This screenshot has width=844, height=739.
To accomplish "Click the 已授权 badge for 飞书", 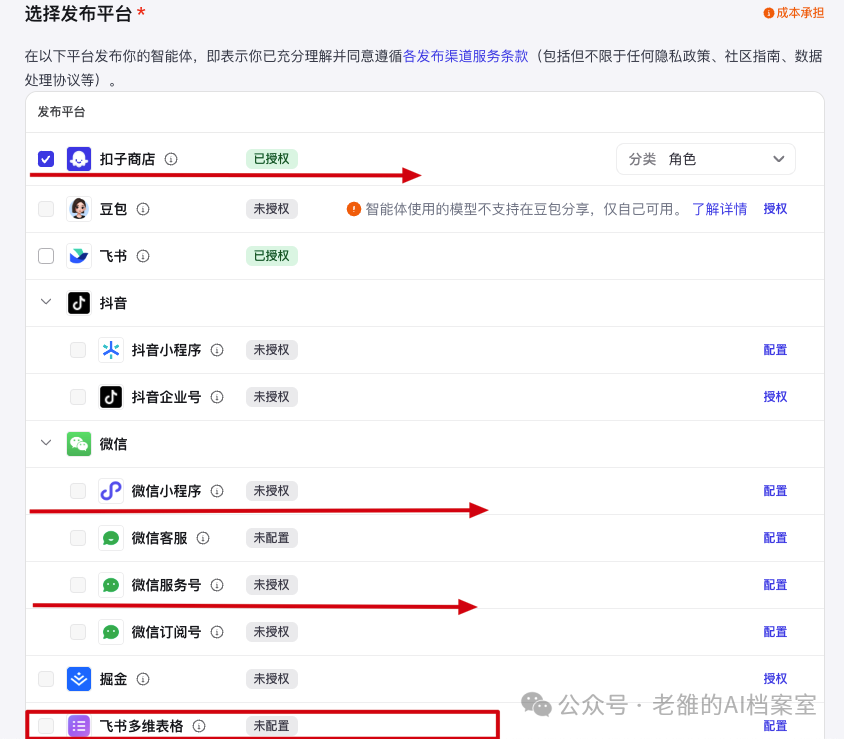I will (272, 256).
